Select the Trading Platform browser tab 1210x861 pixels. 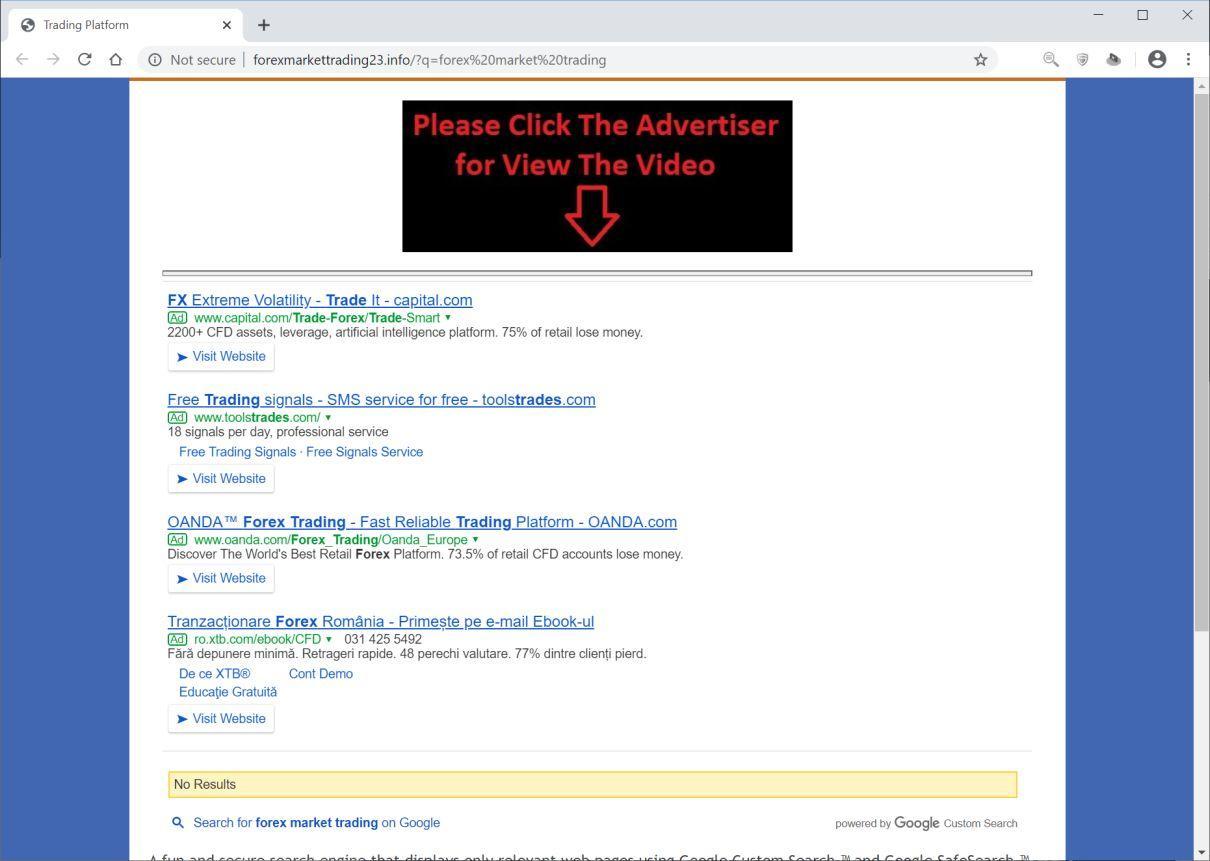click(x=110, y=24)
